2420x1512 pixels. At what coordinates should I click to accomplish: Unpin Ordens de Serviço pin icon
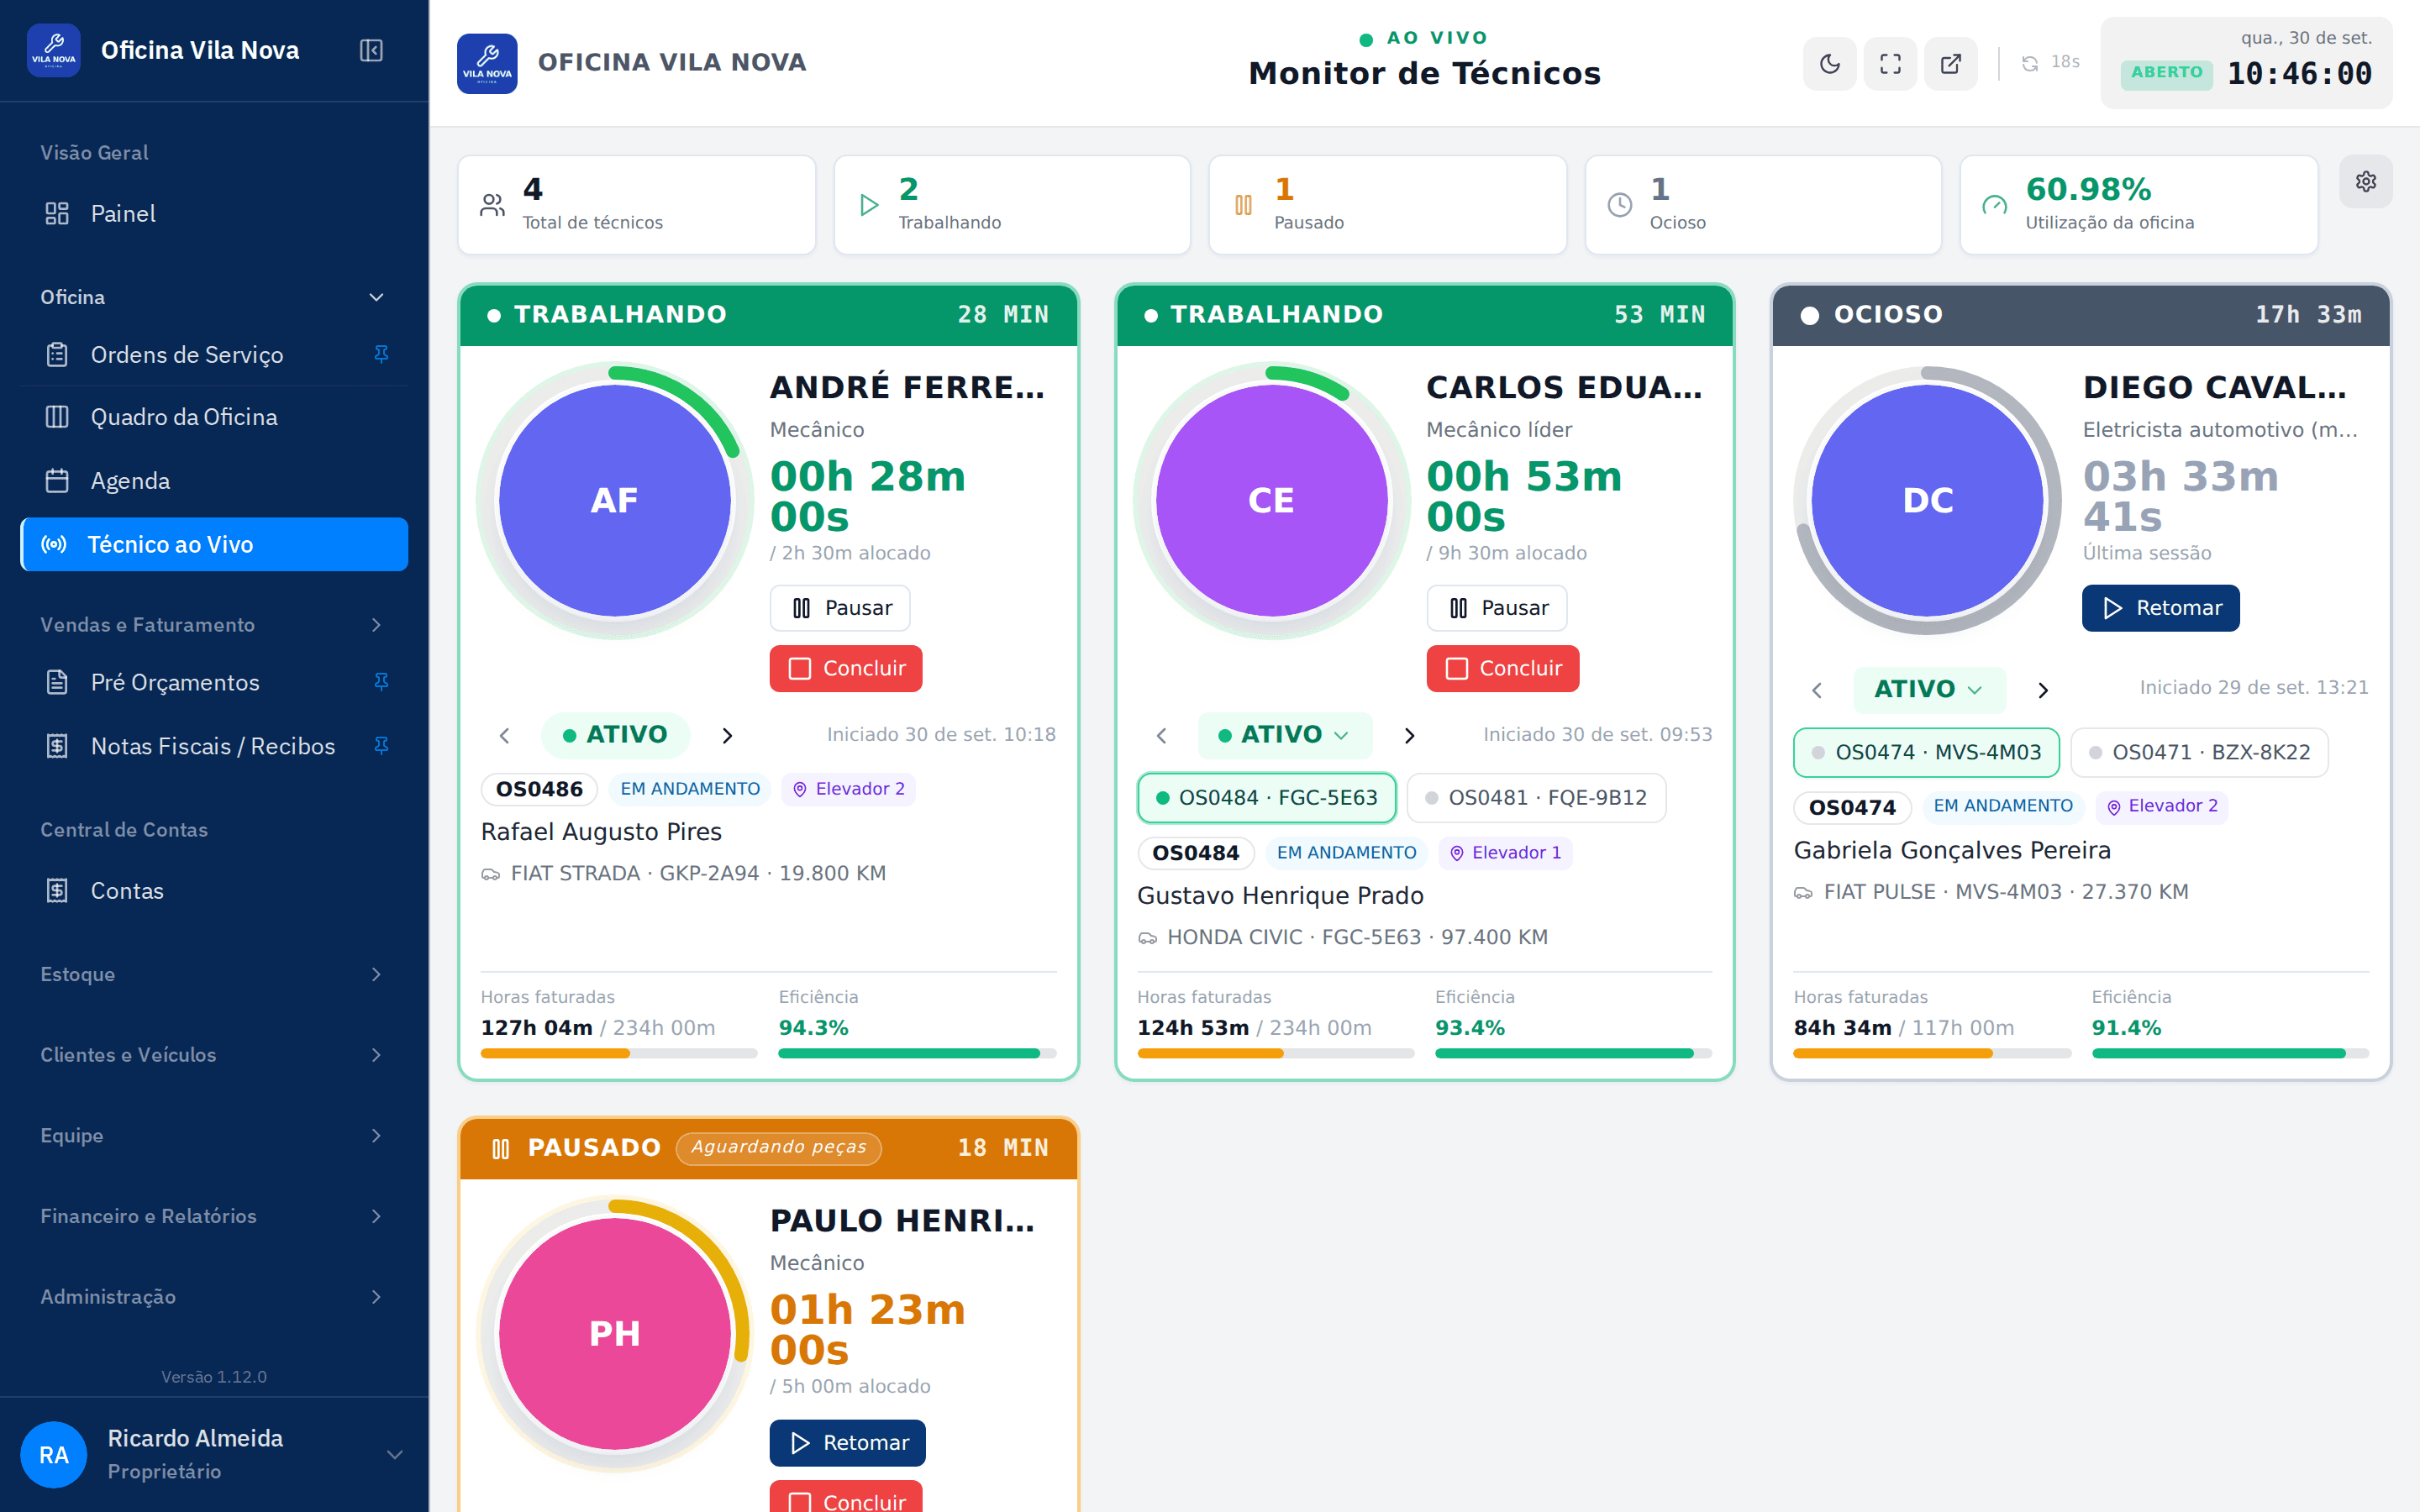pyautogui.click(x=381, y=354)
